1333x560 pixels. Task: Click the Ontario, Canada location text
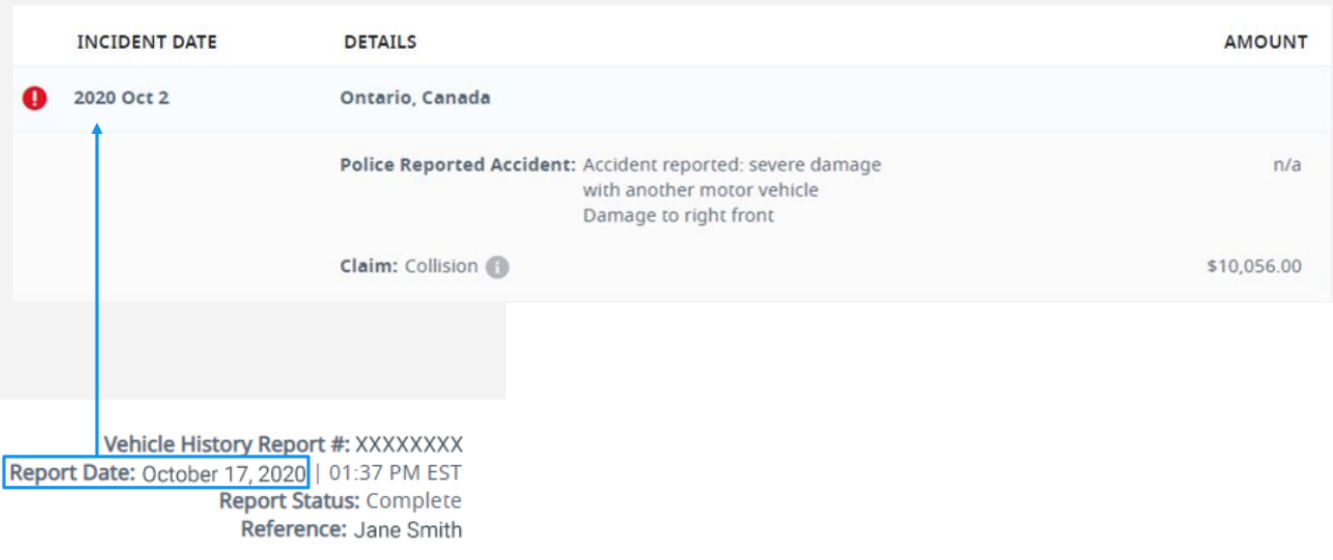coord(415,98)
